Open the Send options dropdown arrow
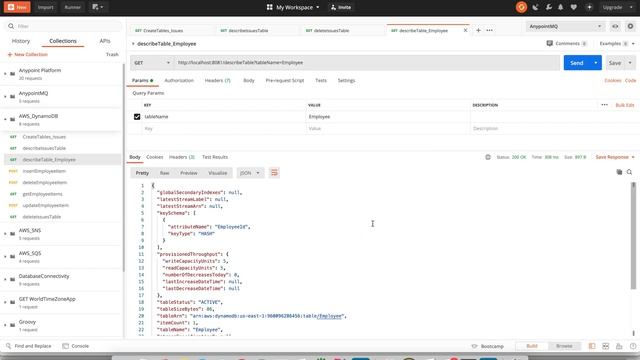Viewport: 640px width, 360px height. tap(596, 63)
